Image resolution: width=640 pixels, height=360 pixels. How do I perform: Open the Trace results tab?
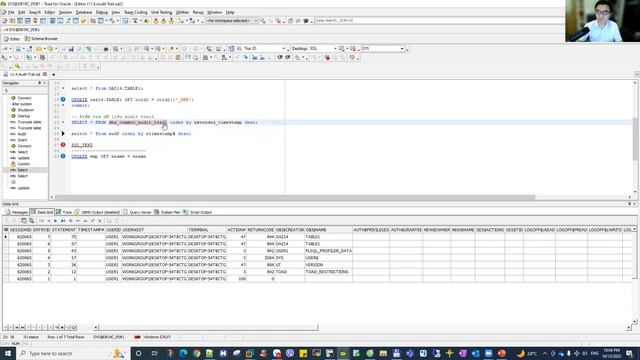click(x=64, y=212)
